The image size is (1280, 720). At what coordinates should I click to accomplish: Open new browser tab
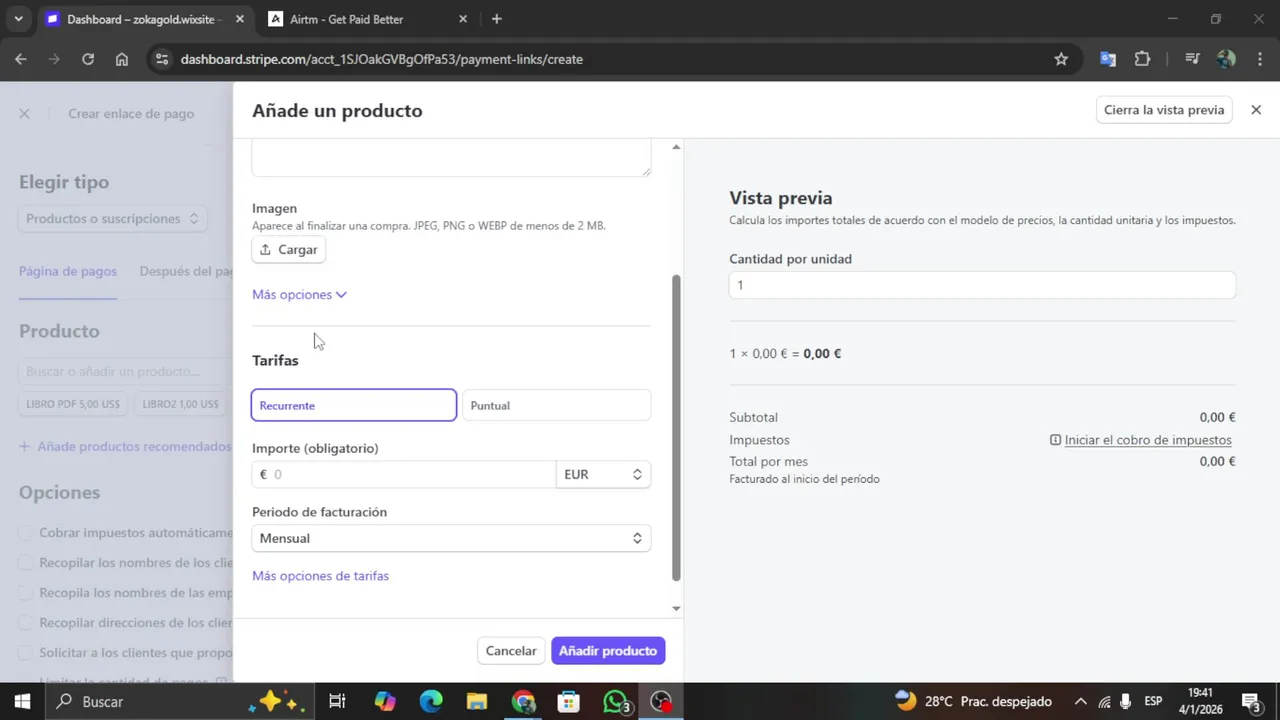coord(497,19)
